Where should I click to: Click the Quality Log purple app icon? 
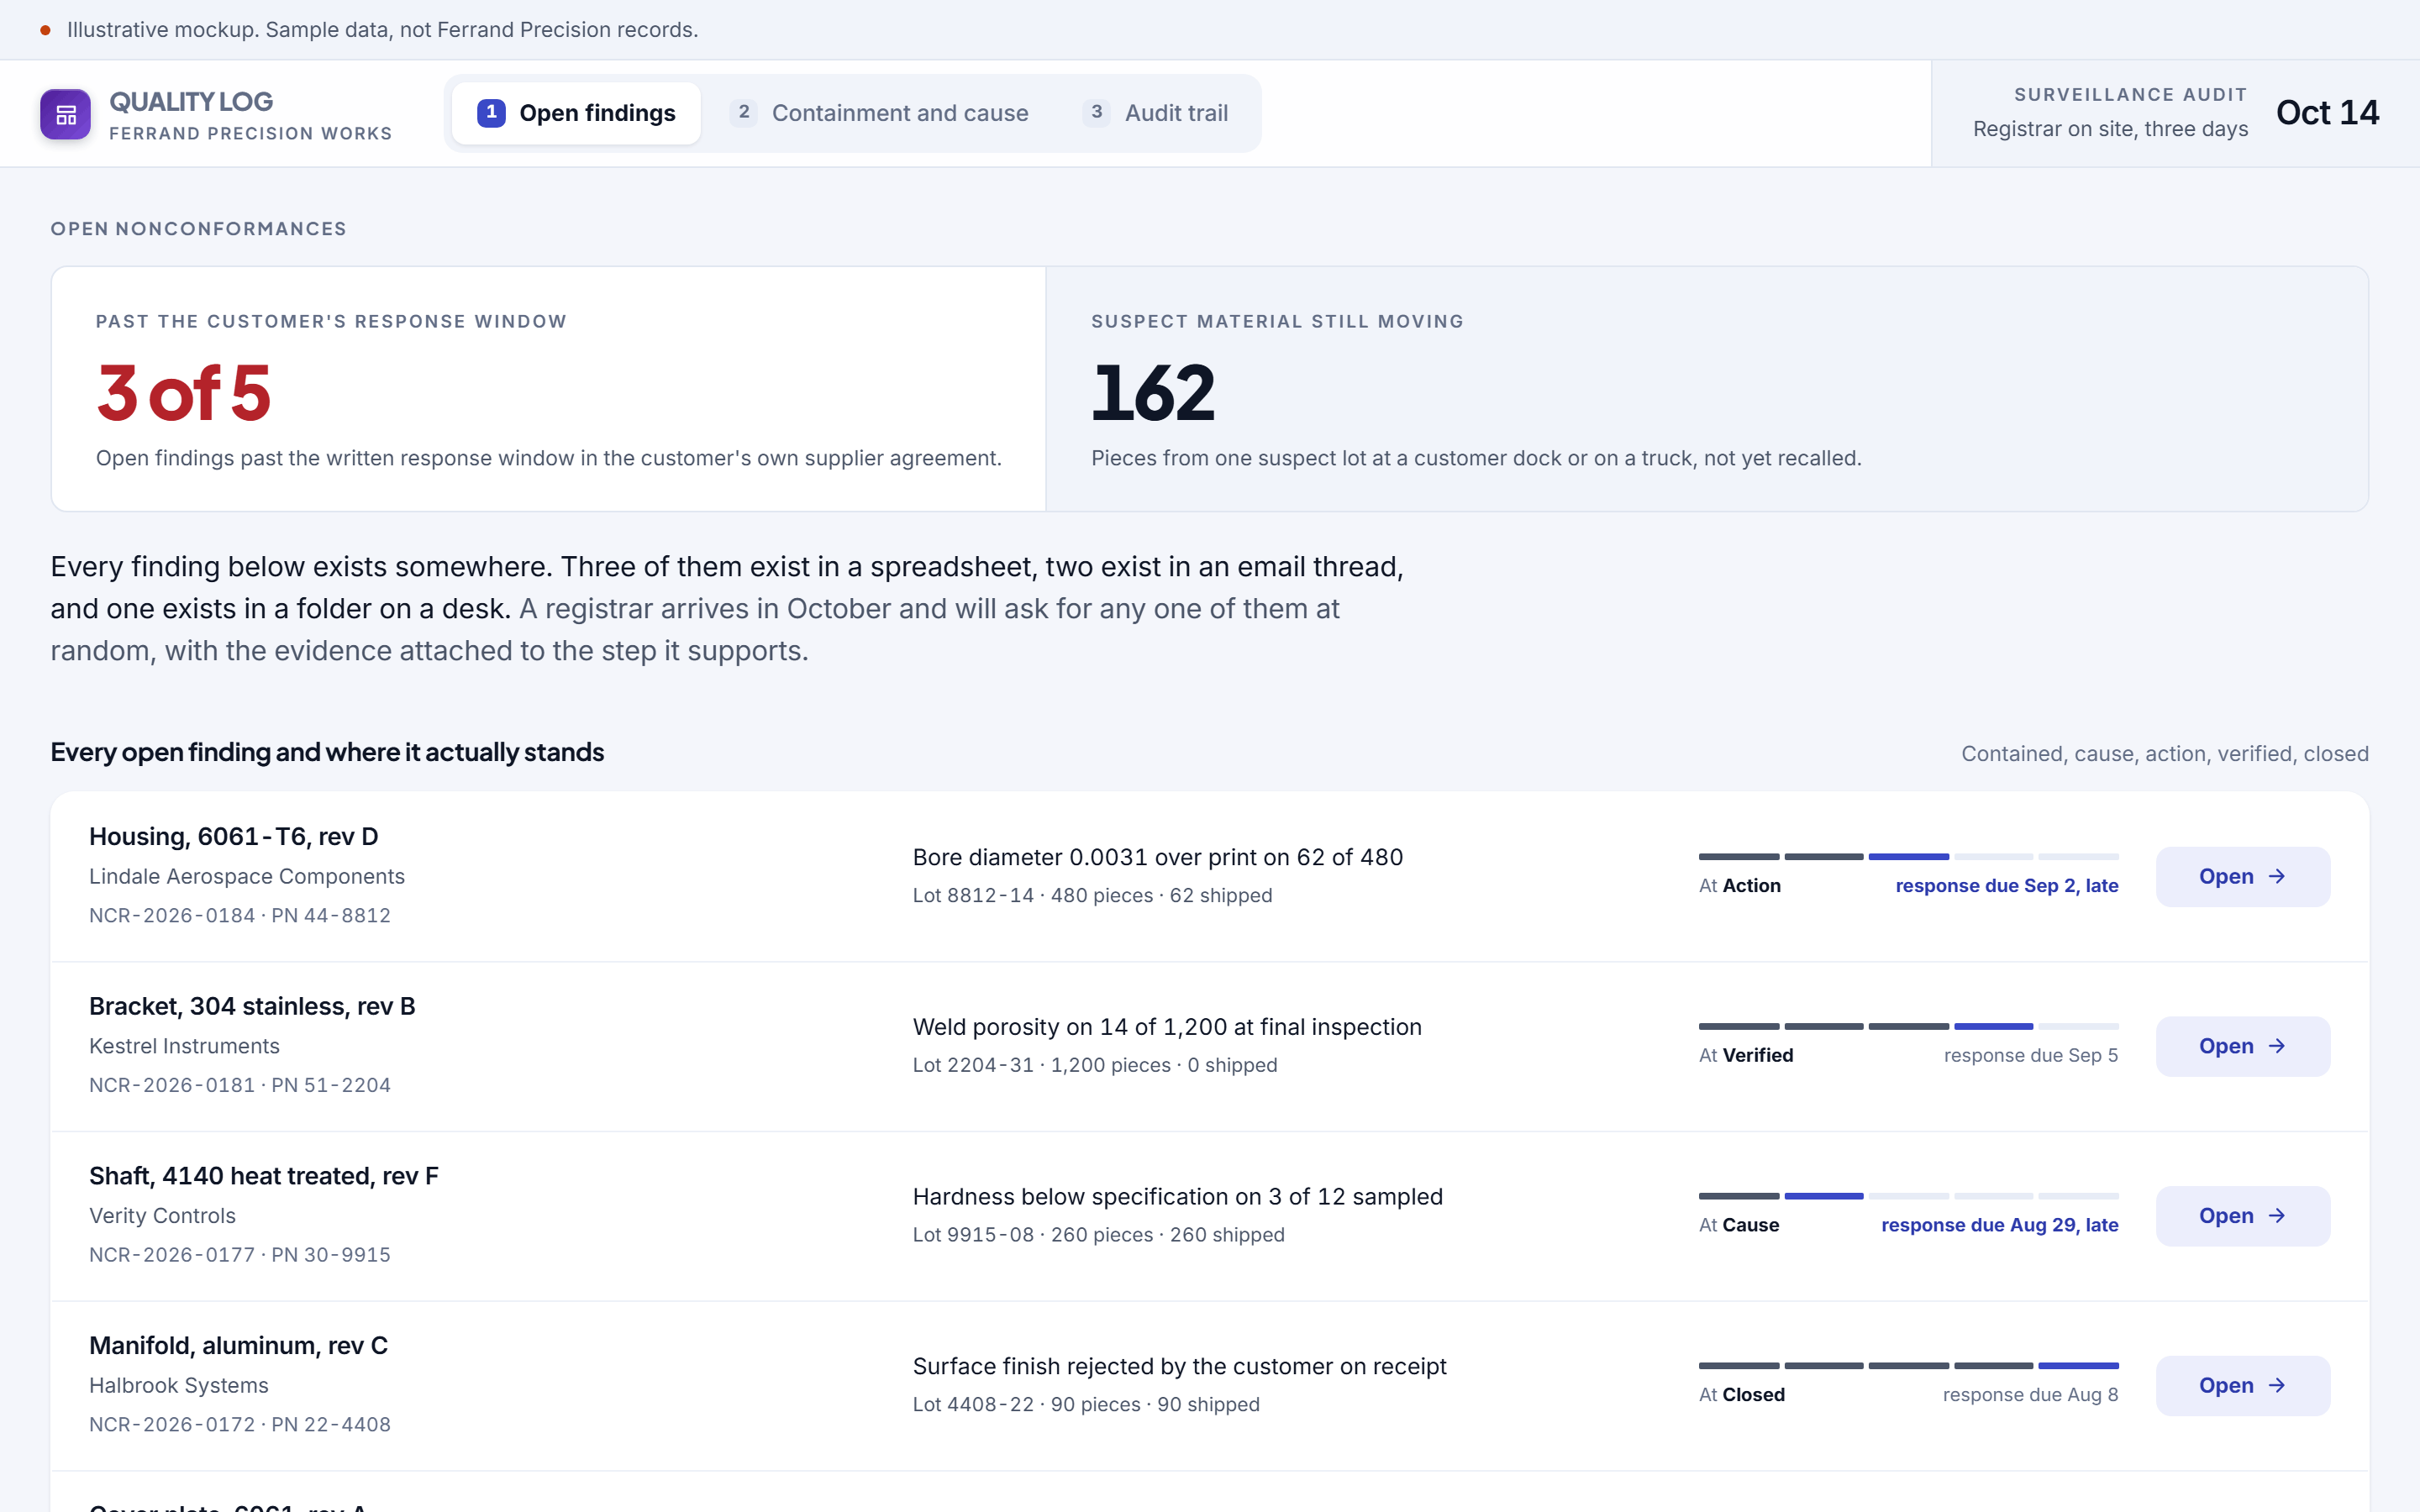[65, 114]
